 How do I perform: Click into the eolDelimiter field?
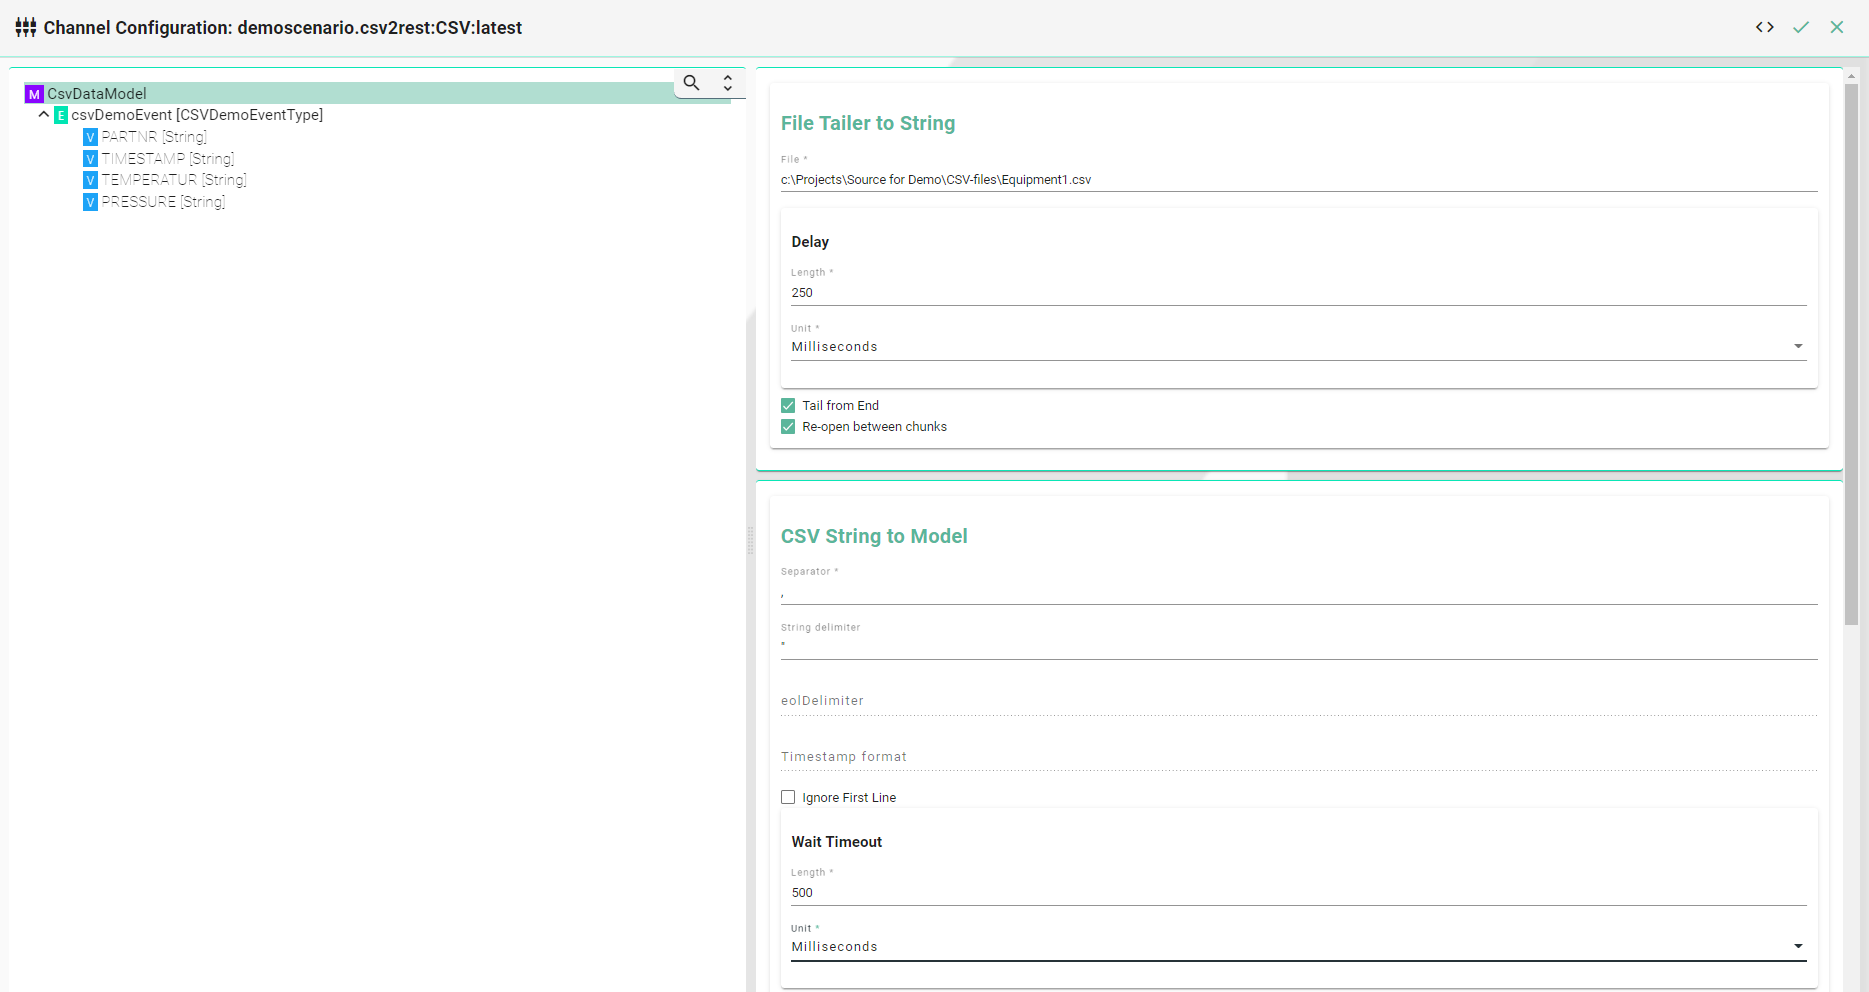pyautogui.click(x=1298, y=701)
